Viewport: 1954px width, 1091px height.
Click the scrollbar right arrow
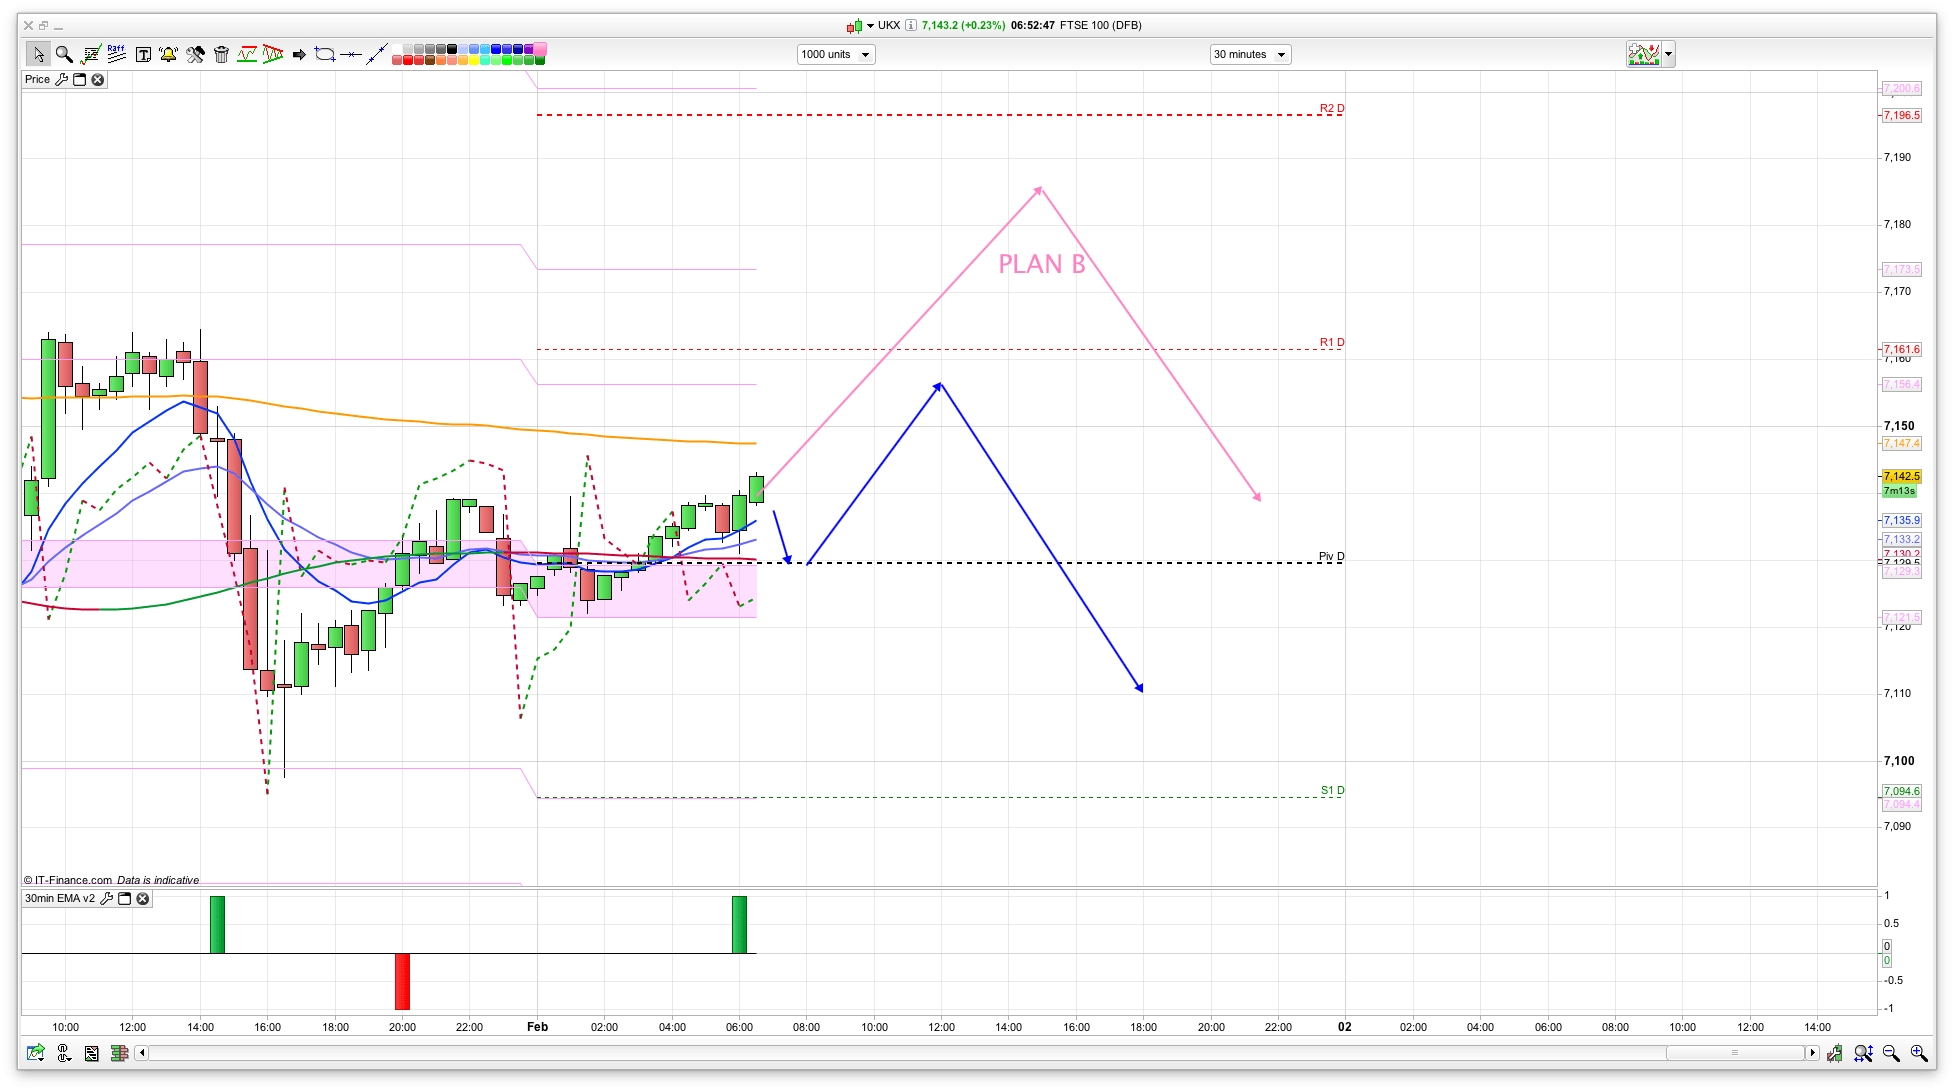coord(1812,1053)
